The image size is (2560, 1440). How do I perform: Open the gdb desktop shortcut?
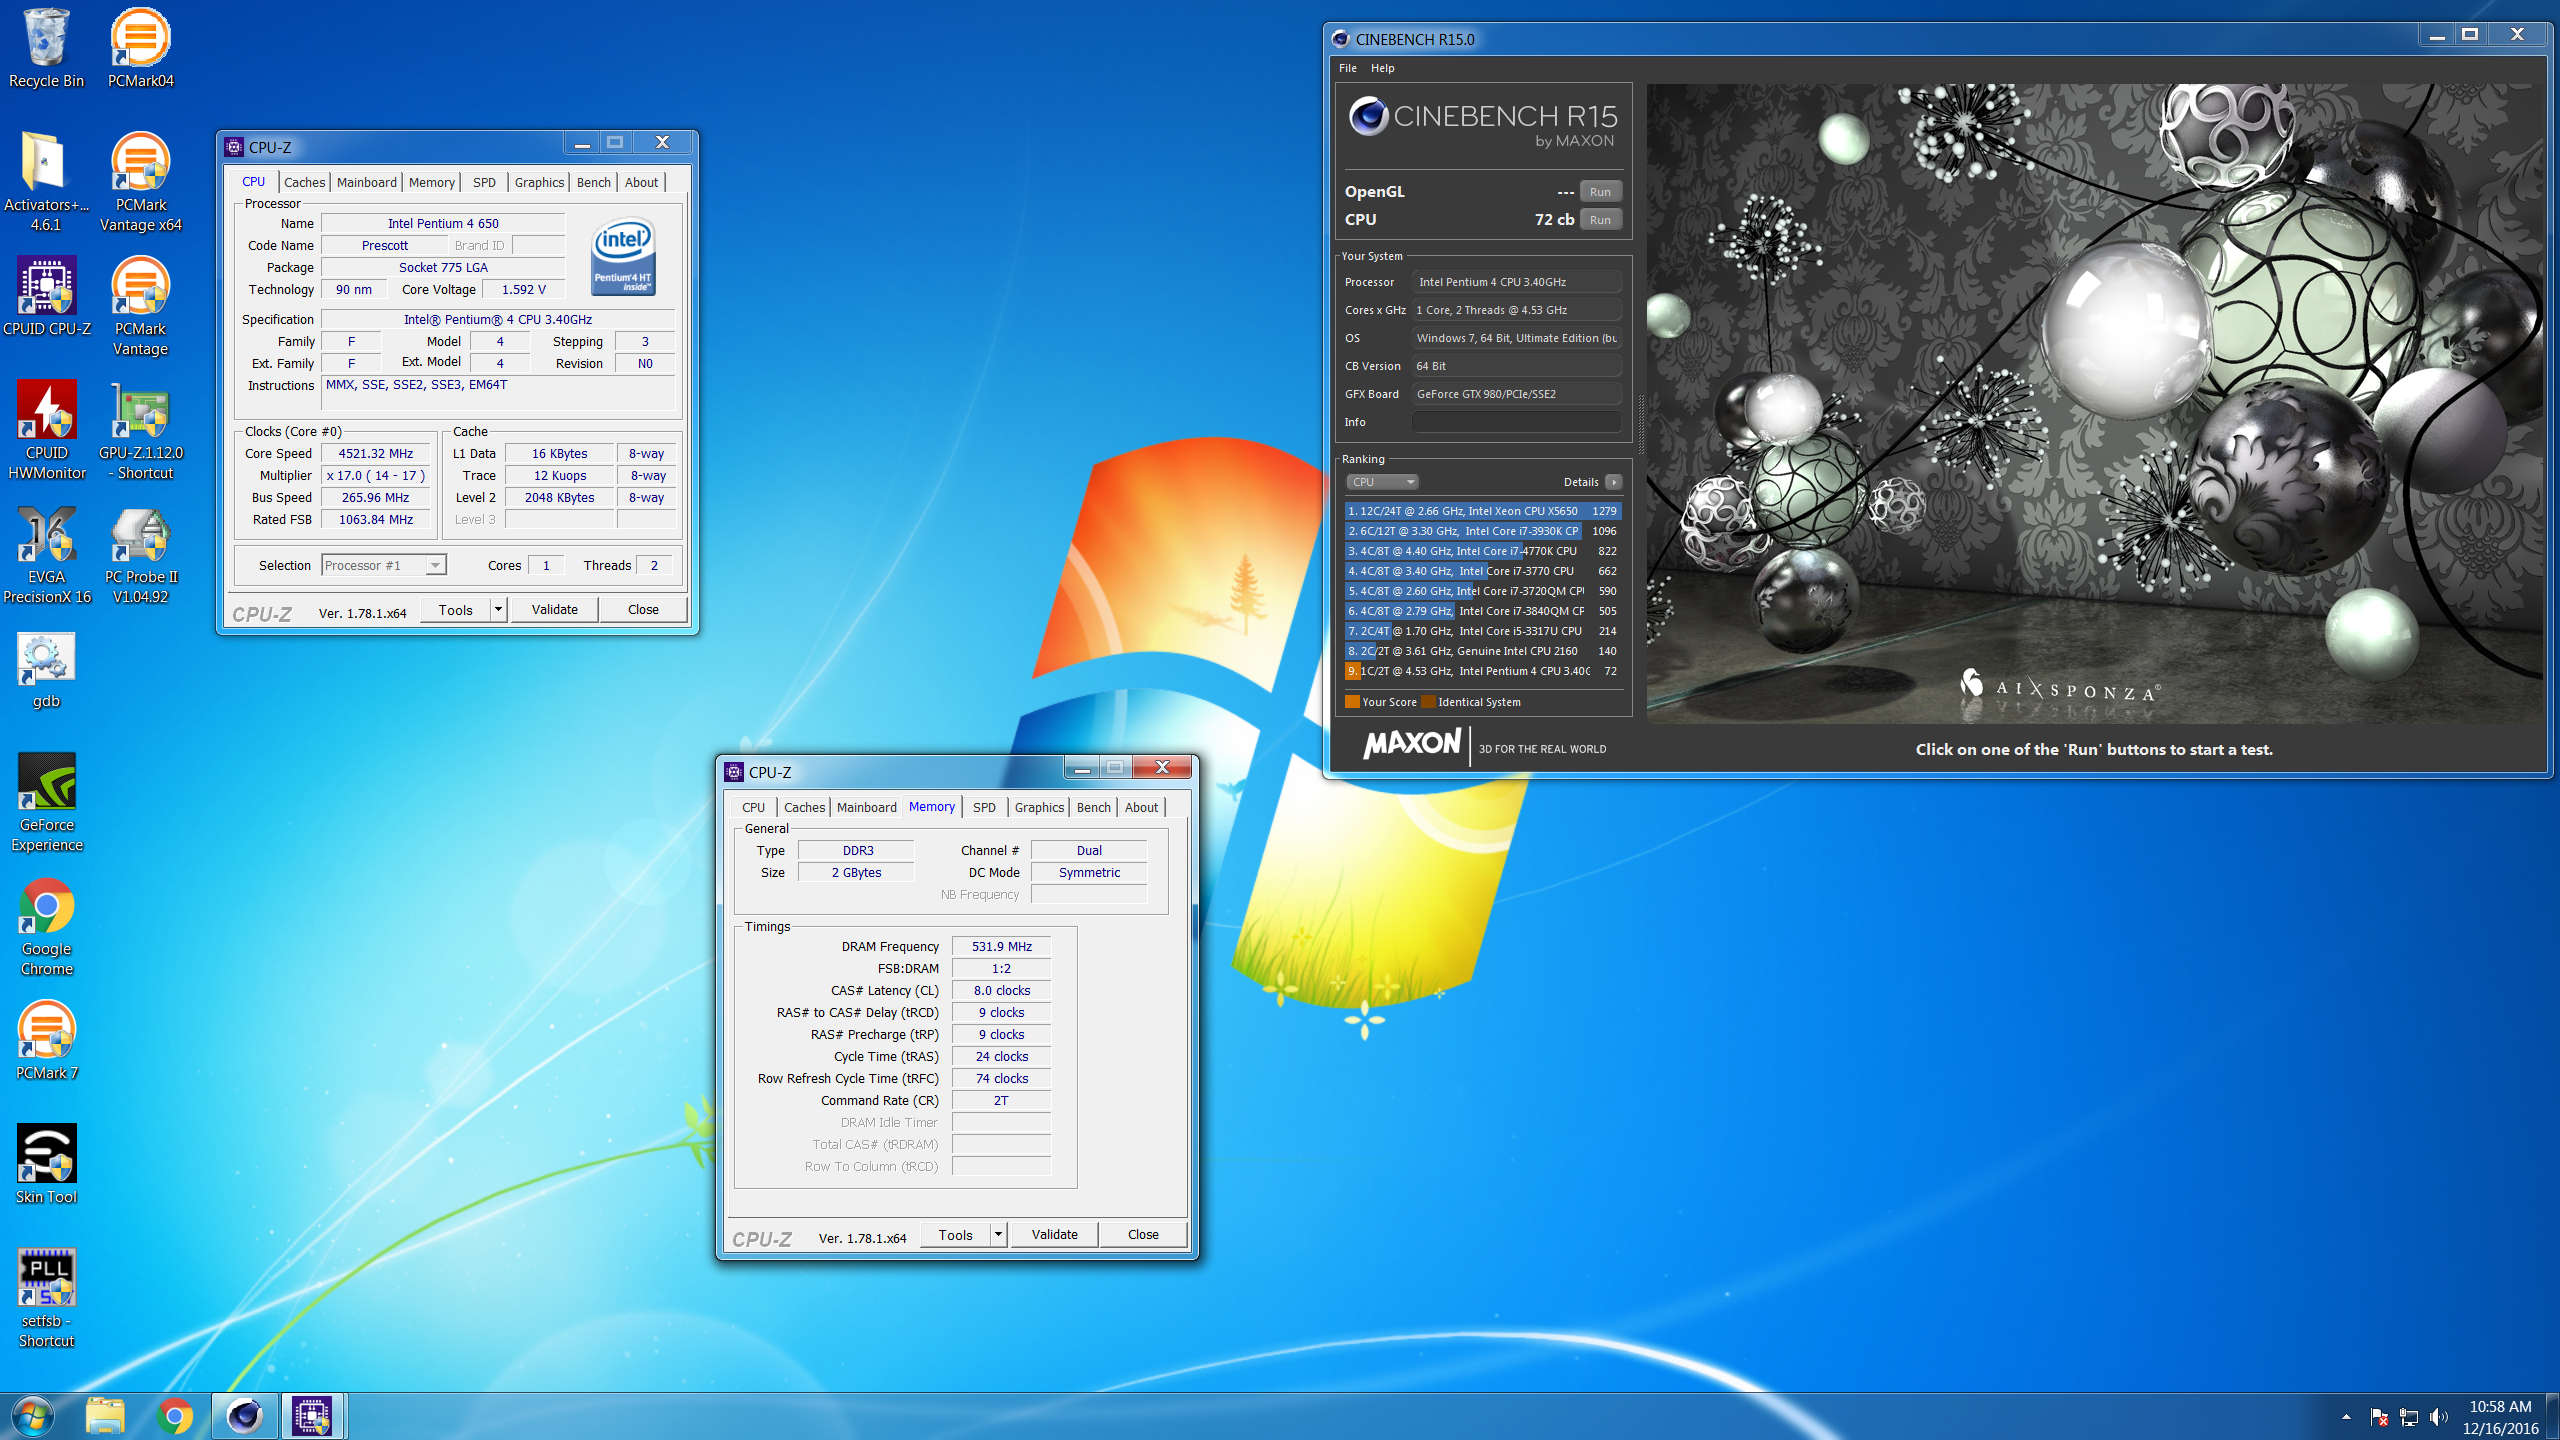[46, 668]
